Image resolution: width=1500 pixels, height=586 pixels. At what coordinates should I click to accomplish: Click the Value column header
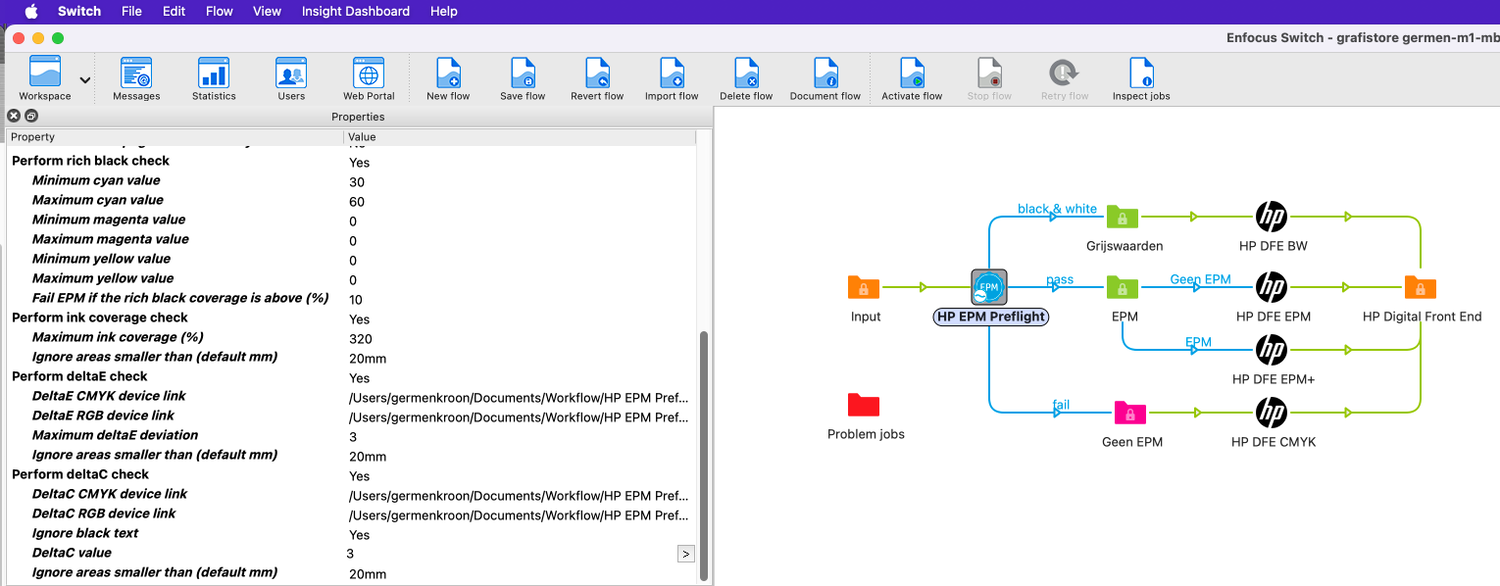point(520,137)
